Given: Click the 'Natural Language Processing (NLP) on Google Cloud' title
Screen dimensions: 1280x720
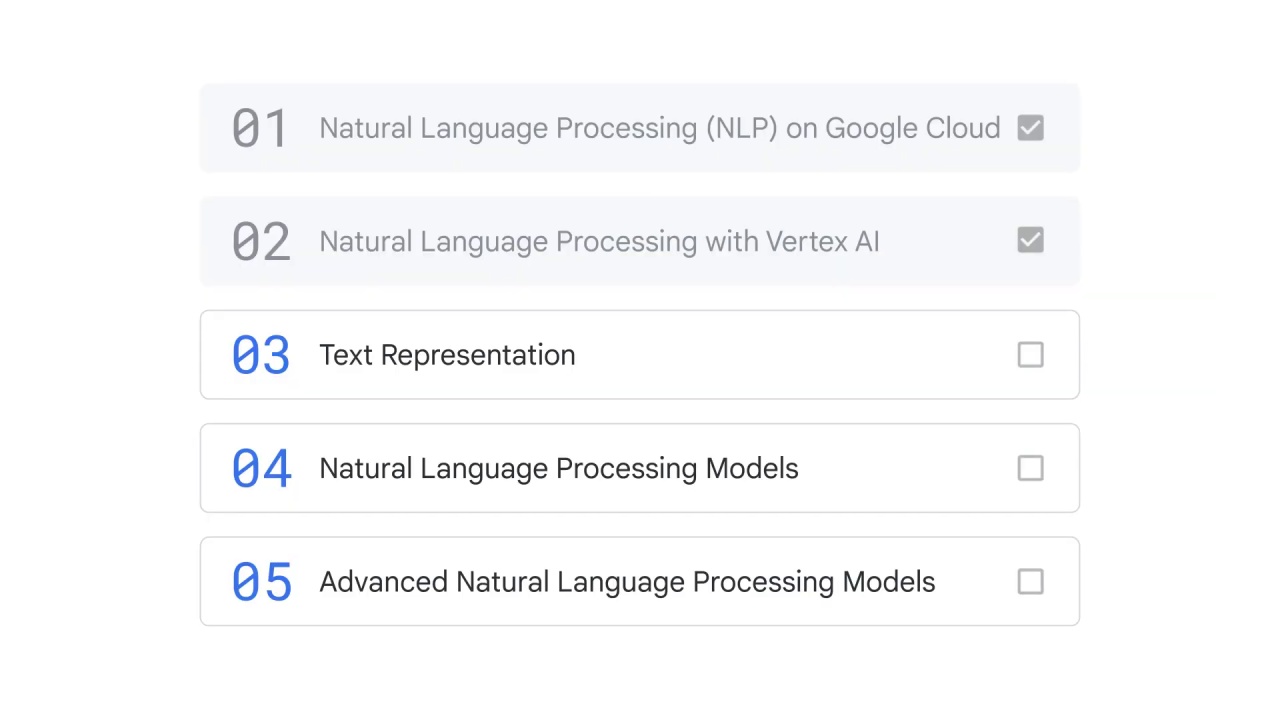Looking at the screenshot, I should pos(659,129).
